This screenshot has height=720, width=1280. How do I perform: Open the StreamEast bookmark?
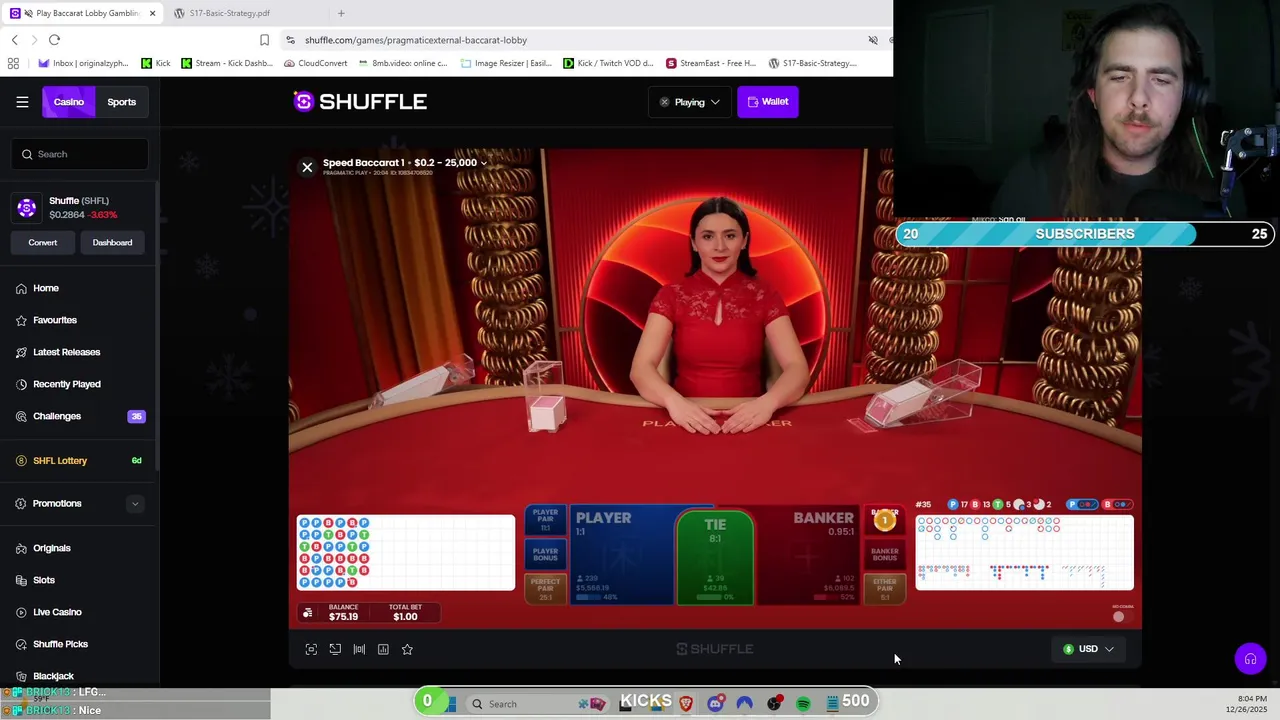[711, 63]
